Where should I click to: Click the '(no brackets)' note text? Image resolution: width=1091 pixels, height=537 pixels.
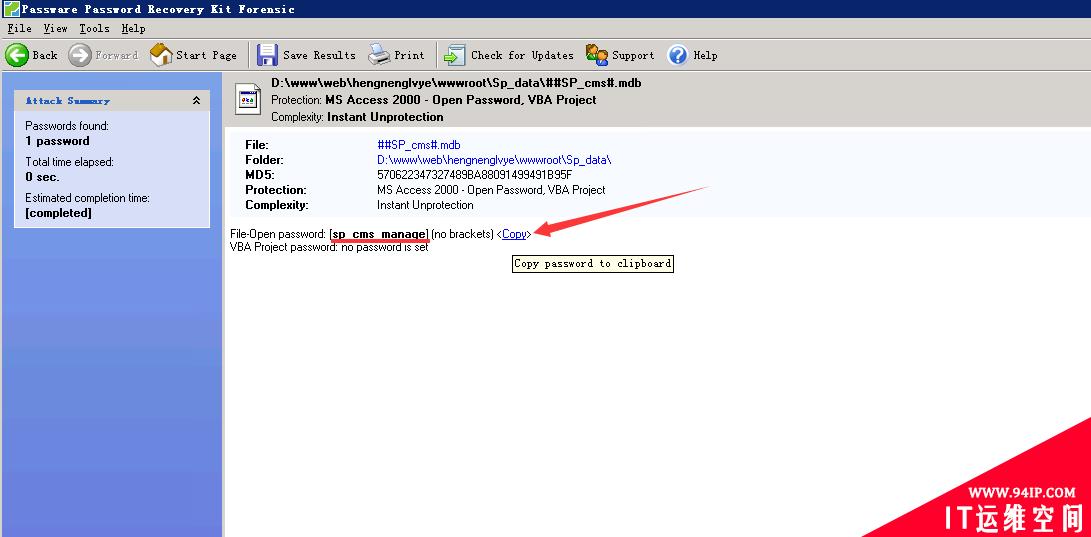[462, 234]
